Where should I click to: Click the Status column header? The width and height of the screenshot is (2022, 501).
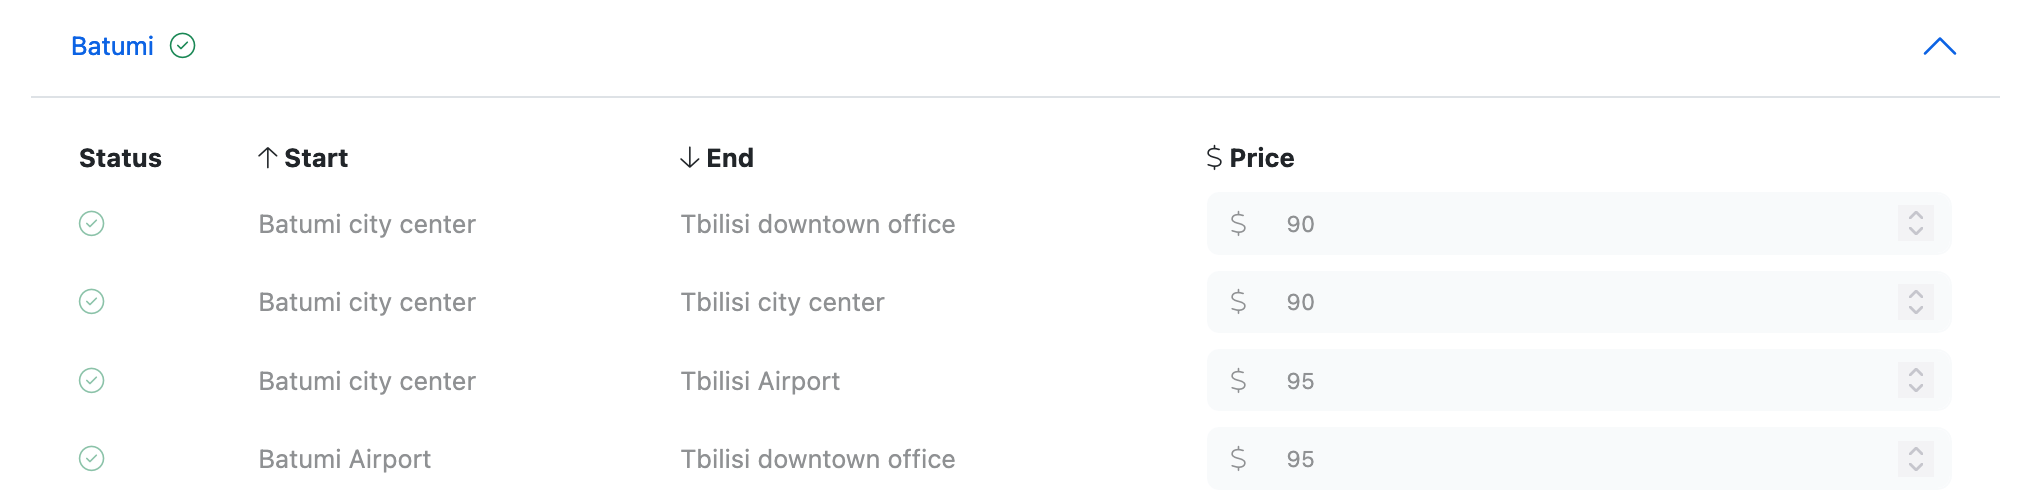point(120,158)
